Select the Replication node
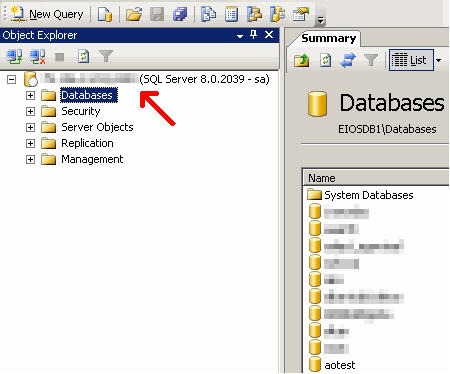The image size is (450, 374). (x=87, y=143)
